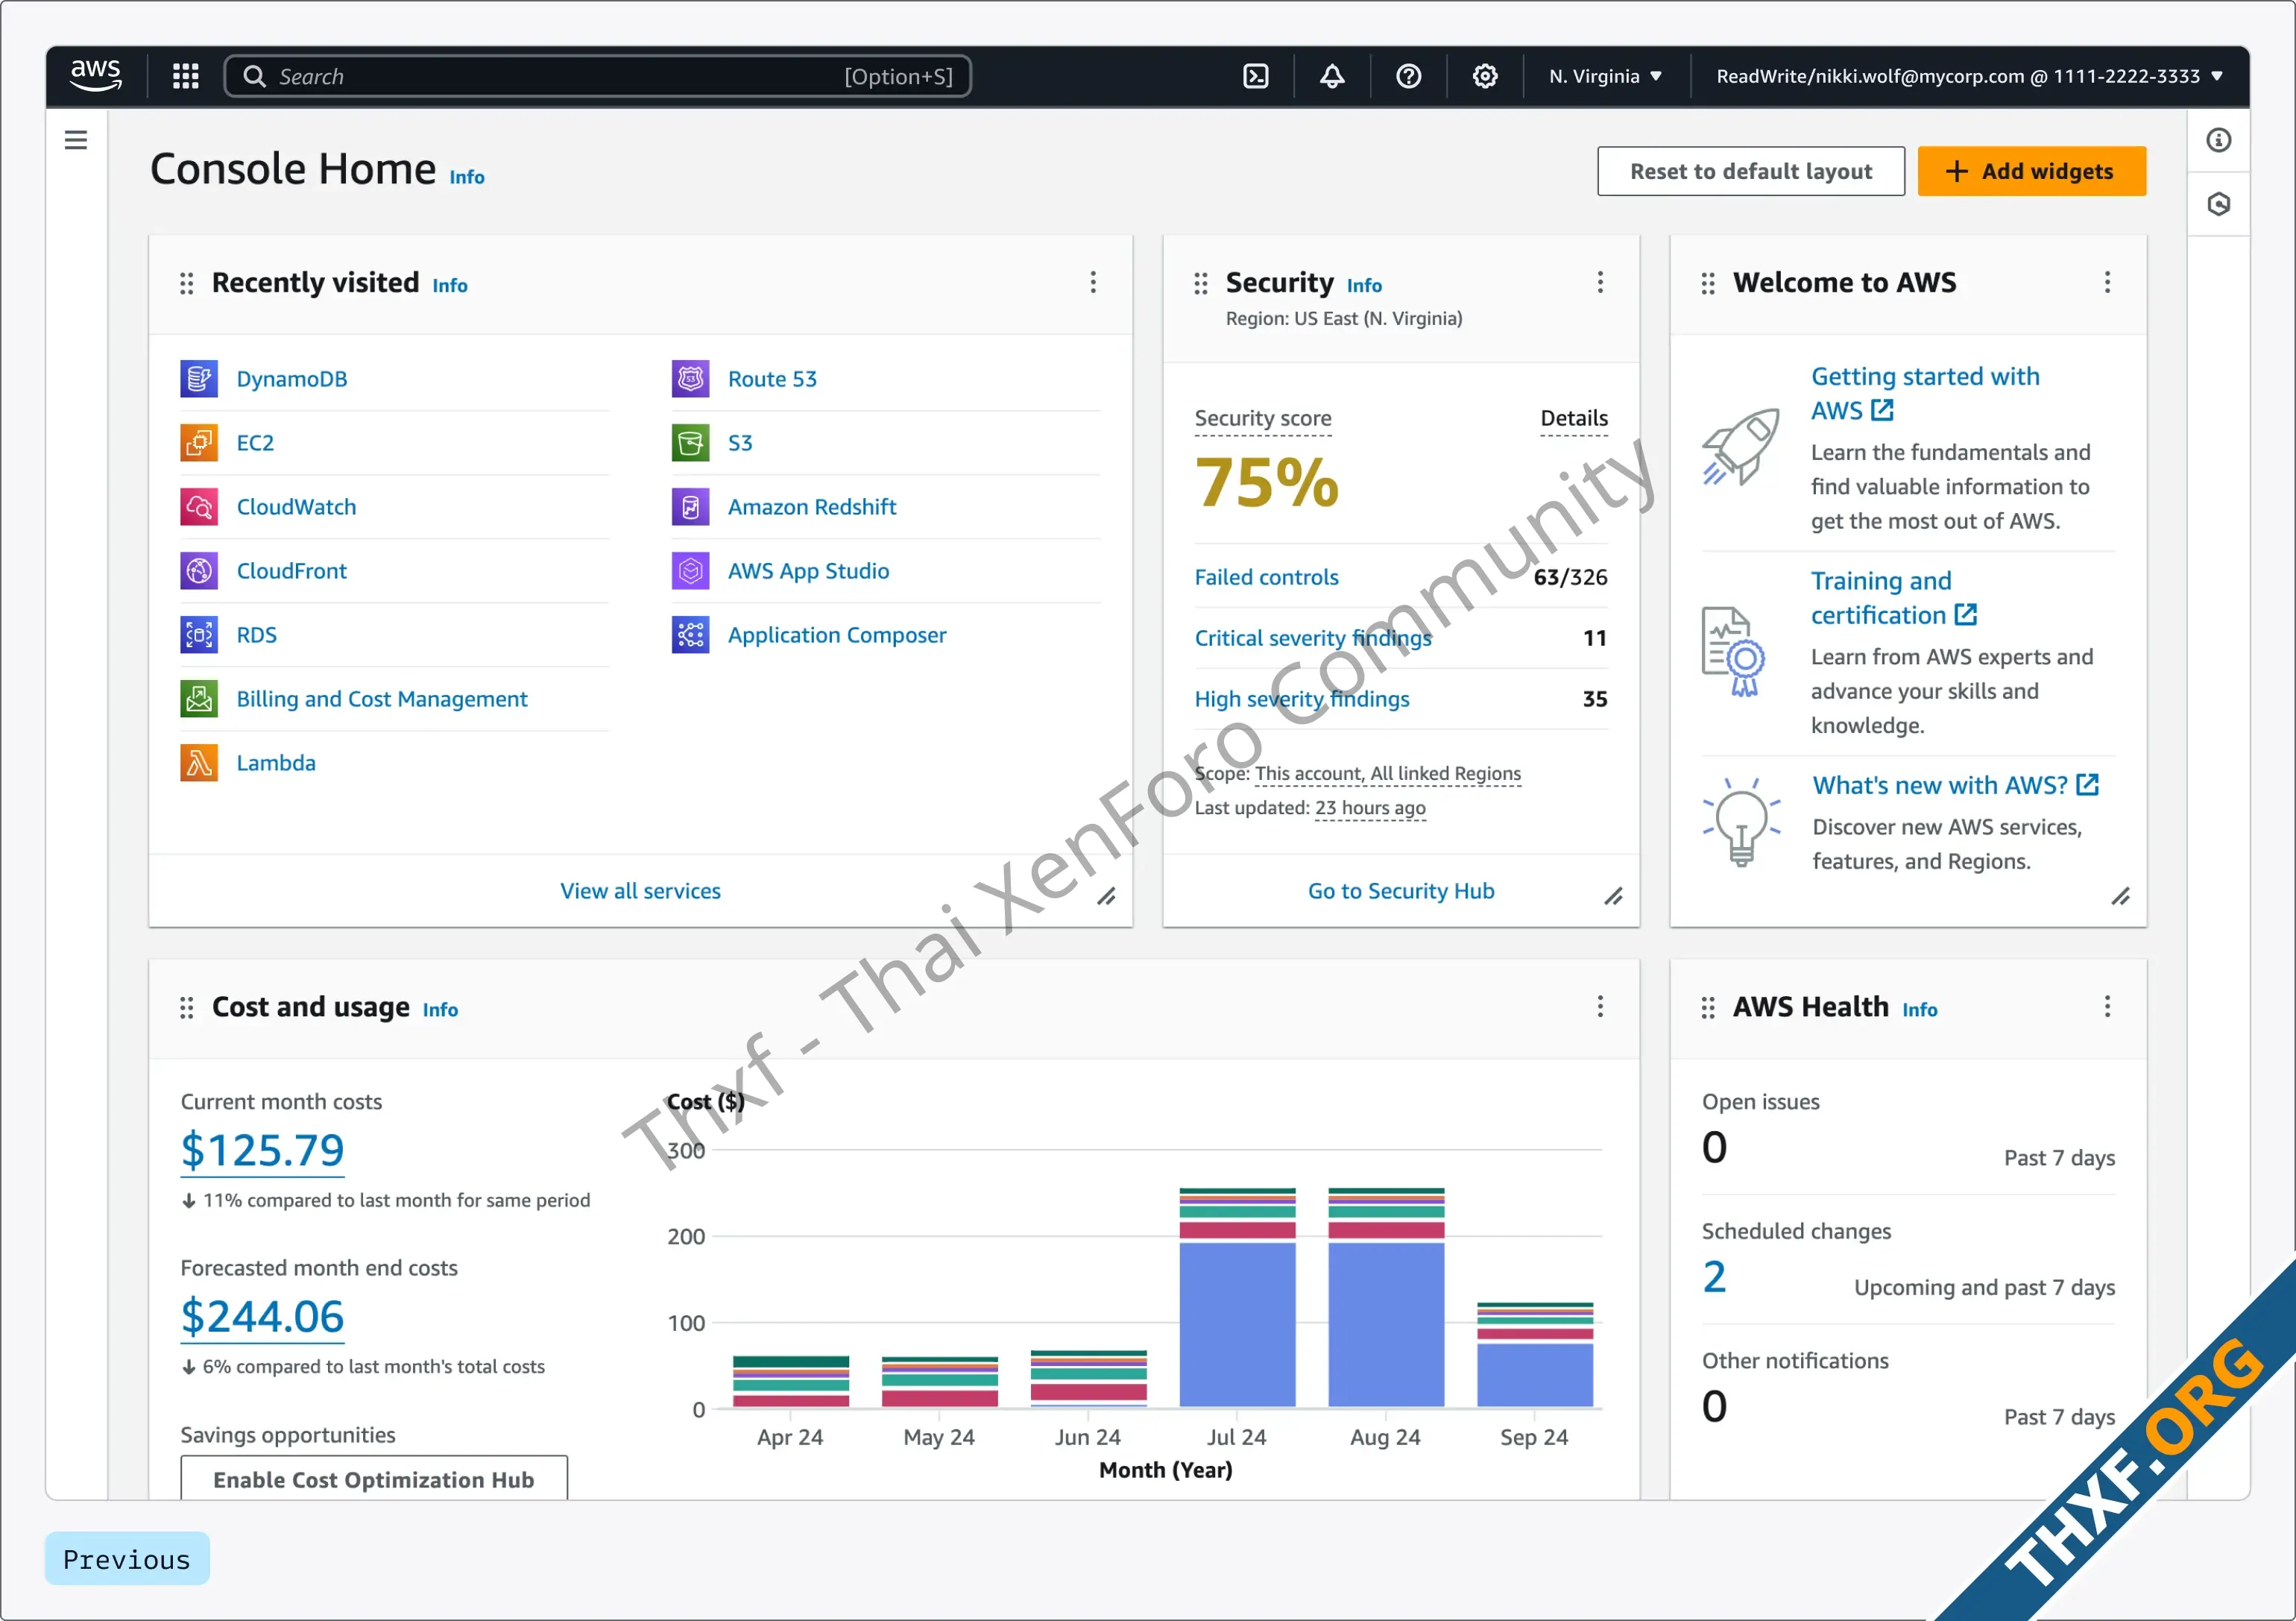
Task: Click the Aug 24 cost bar
Action: [x=1386, y=1298]
